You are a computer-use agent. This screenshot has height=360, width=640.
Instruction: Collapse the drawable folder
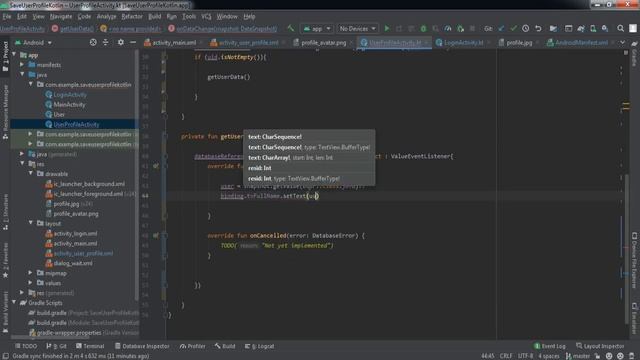coord(31,173)
